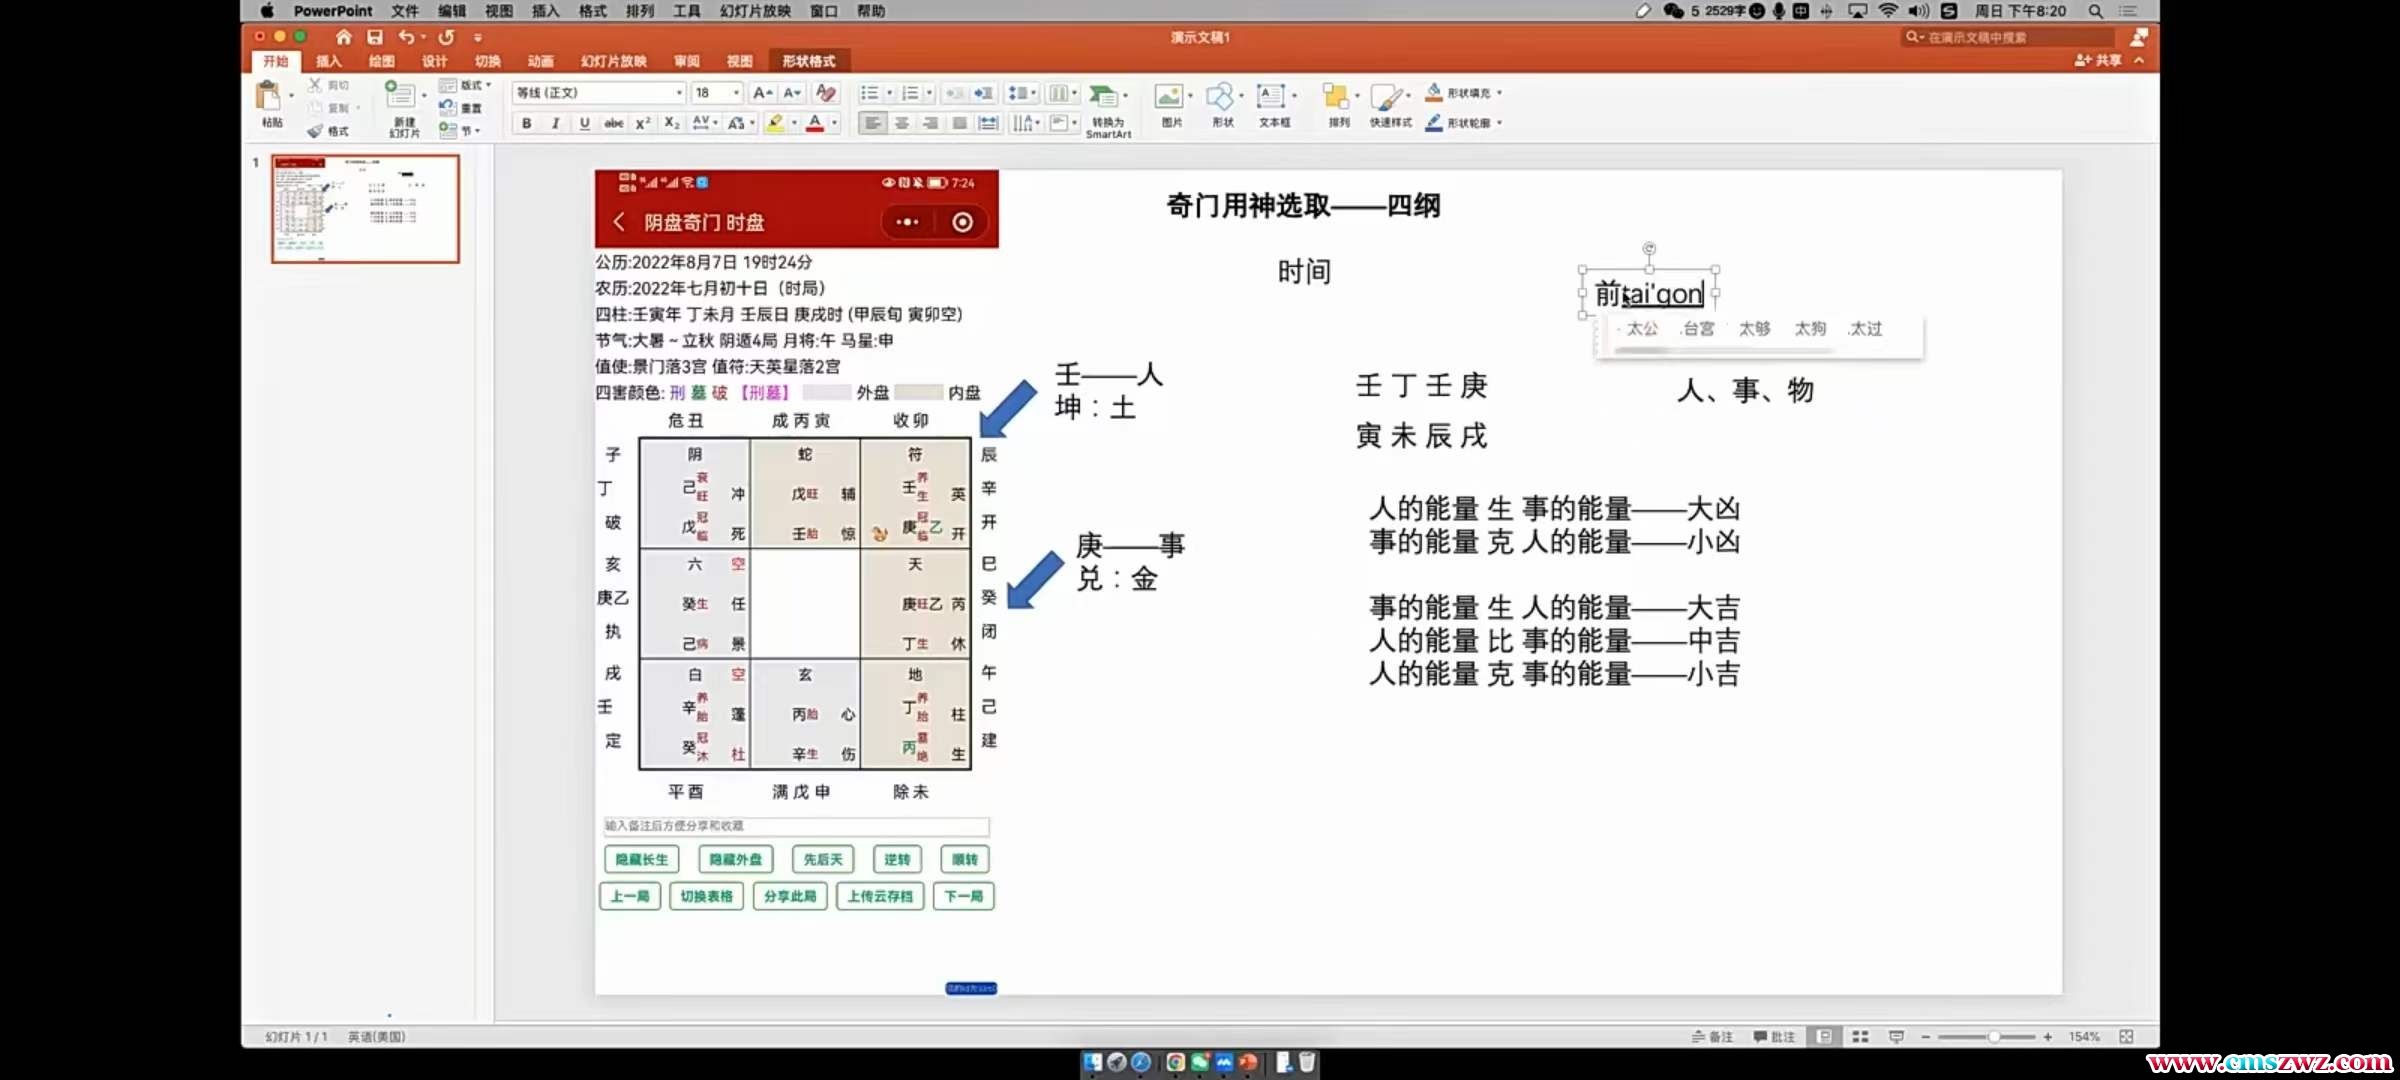Click the Spotlight search icon in macOS menu bar
The width and height of the screenshot is (2400, 1080).
2095,11
